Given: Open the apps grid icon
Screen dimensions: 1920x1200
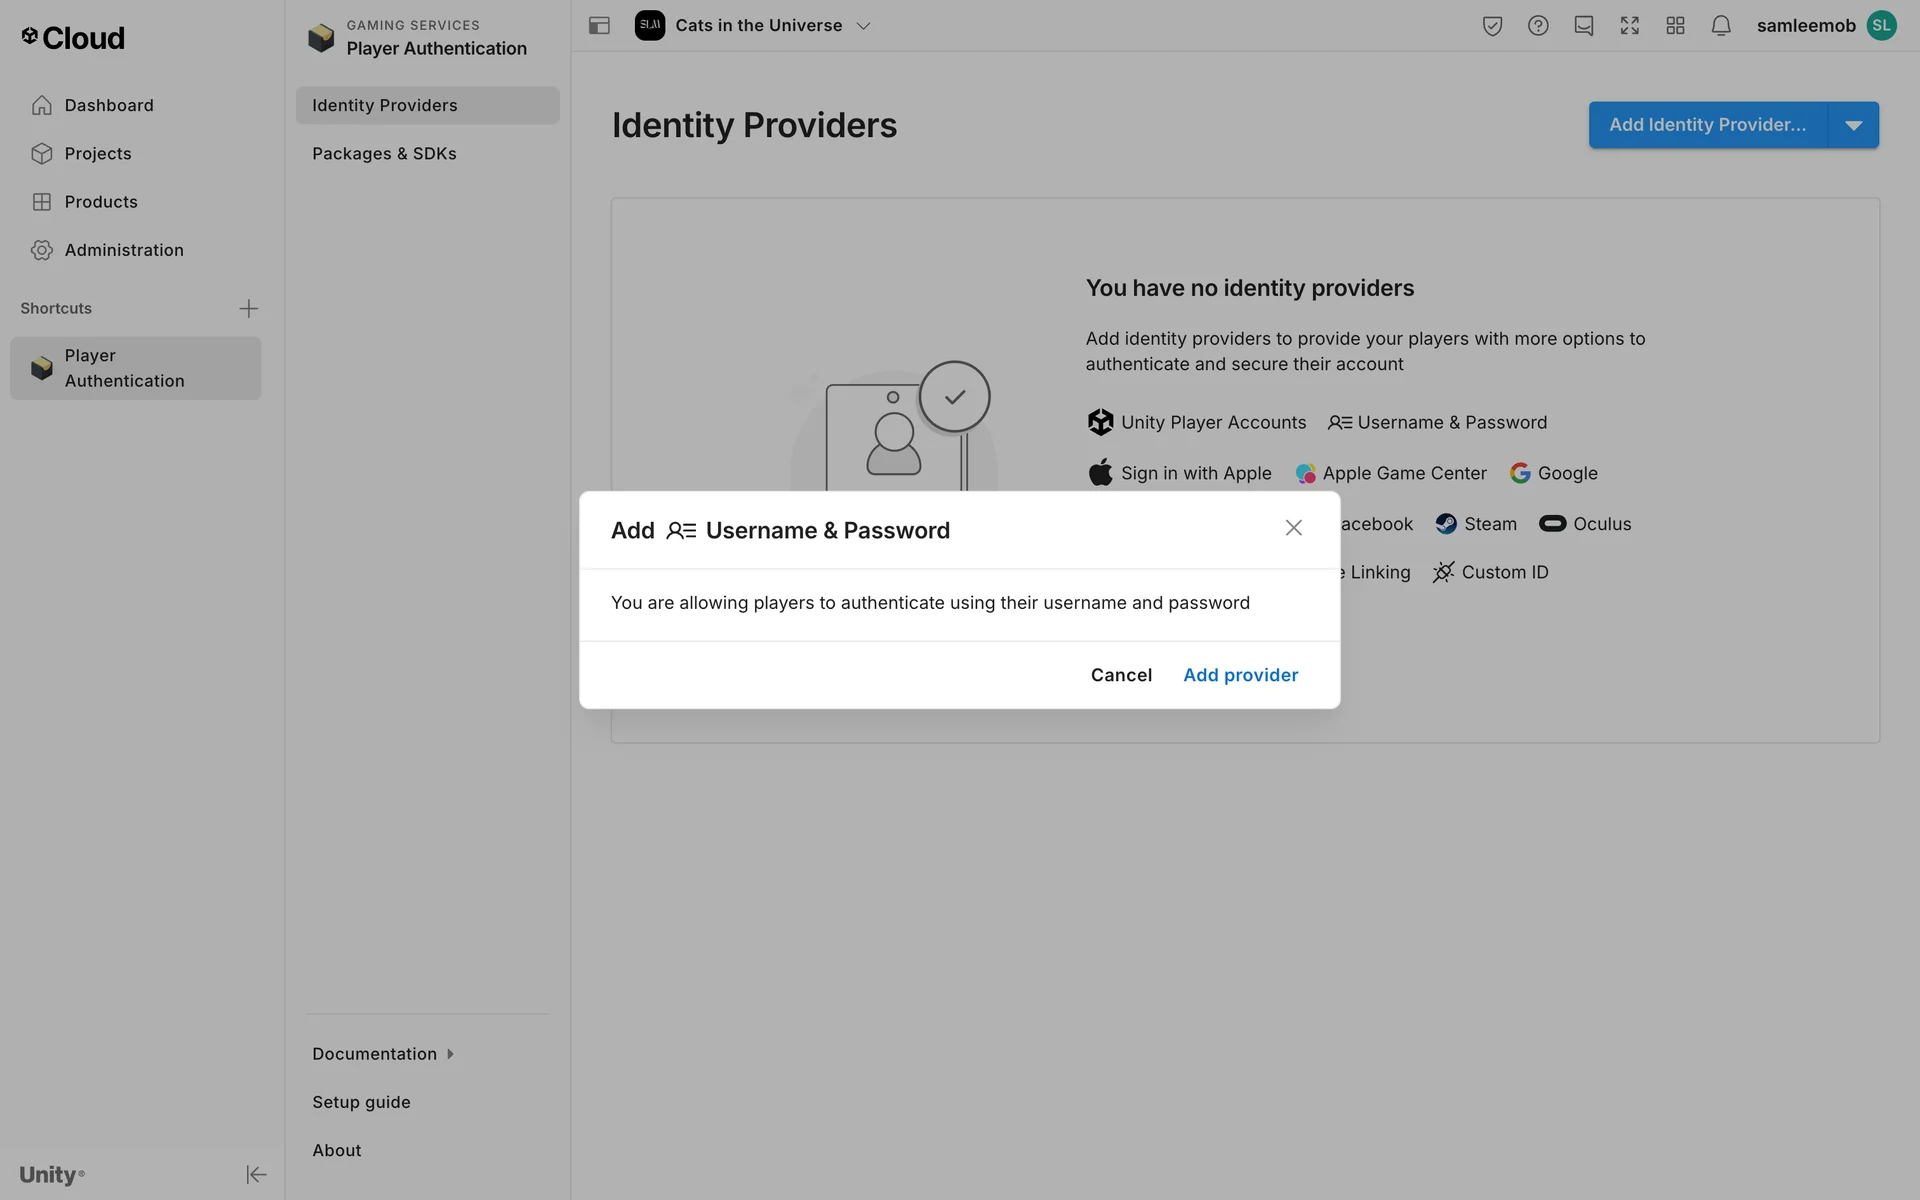Looking at the screenshot, I should (x=1676, y=26).
